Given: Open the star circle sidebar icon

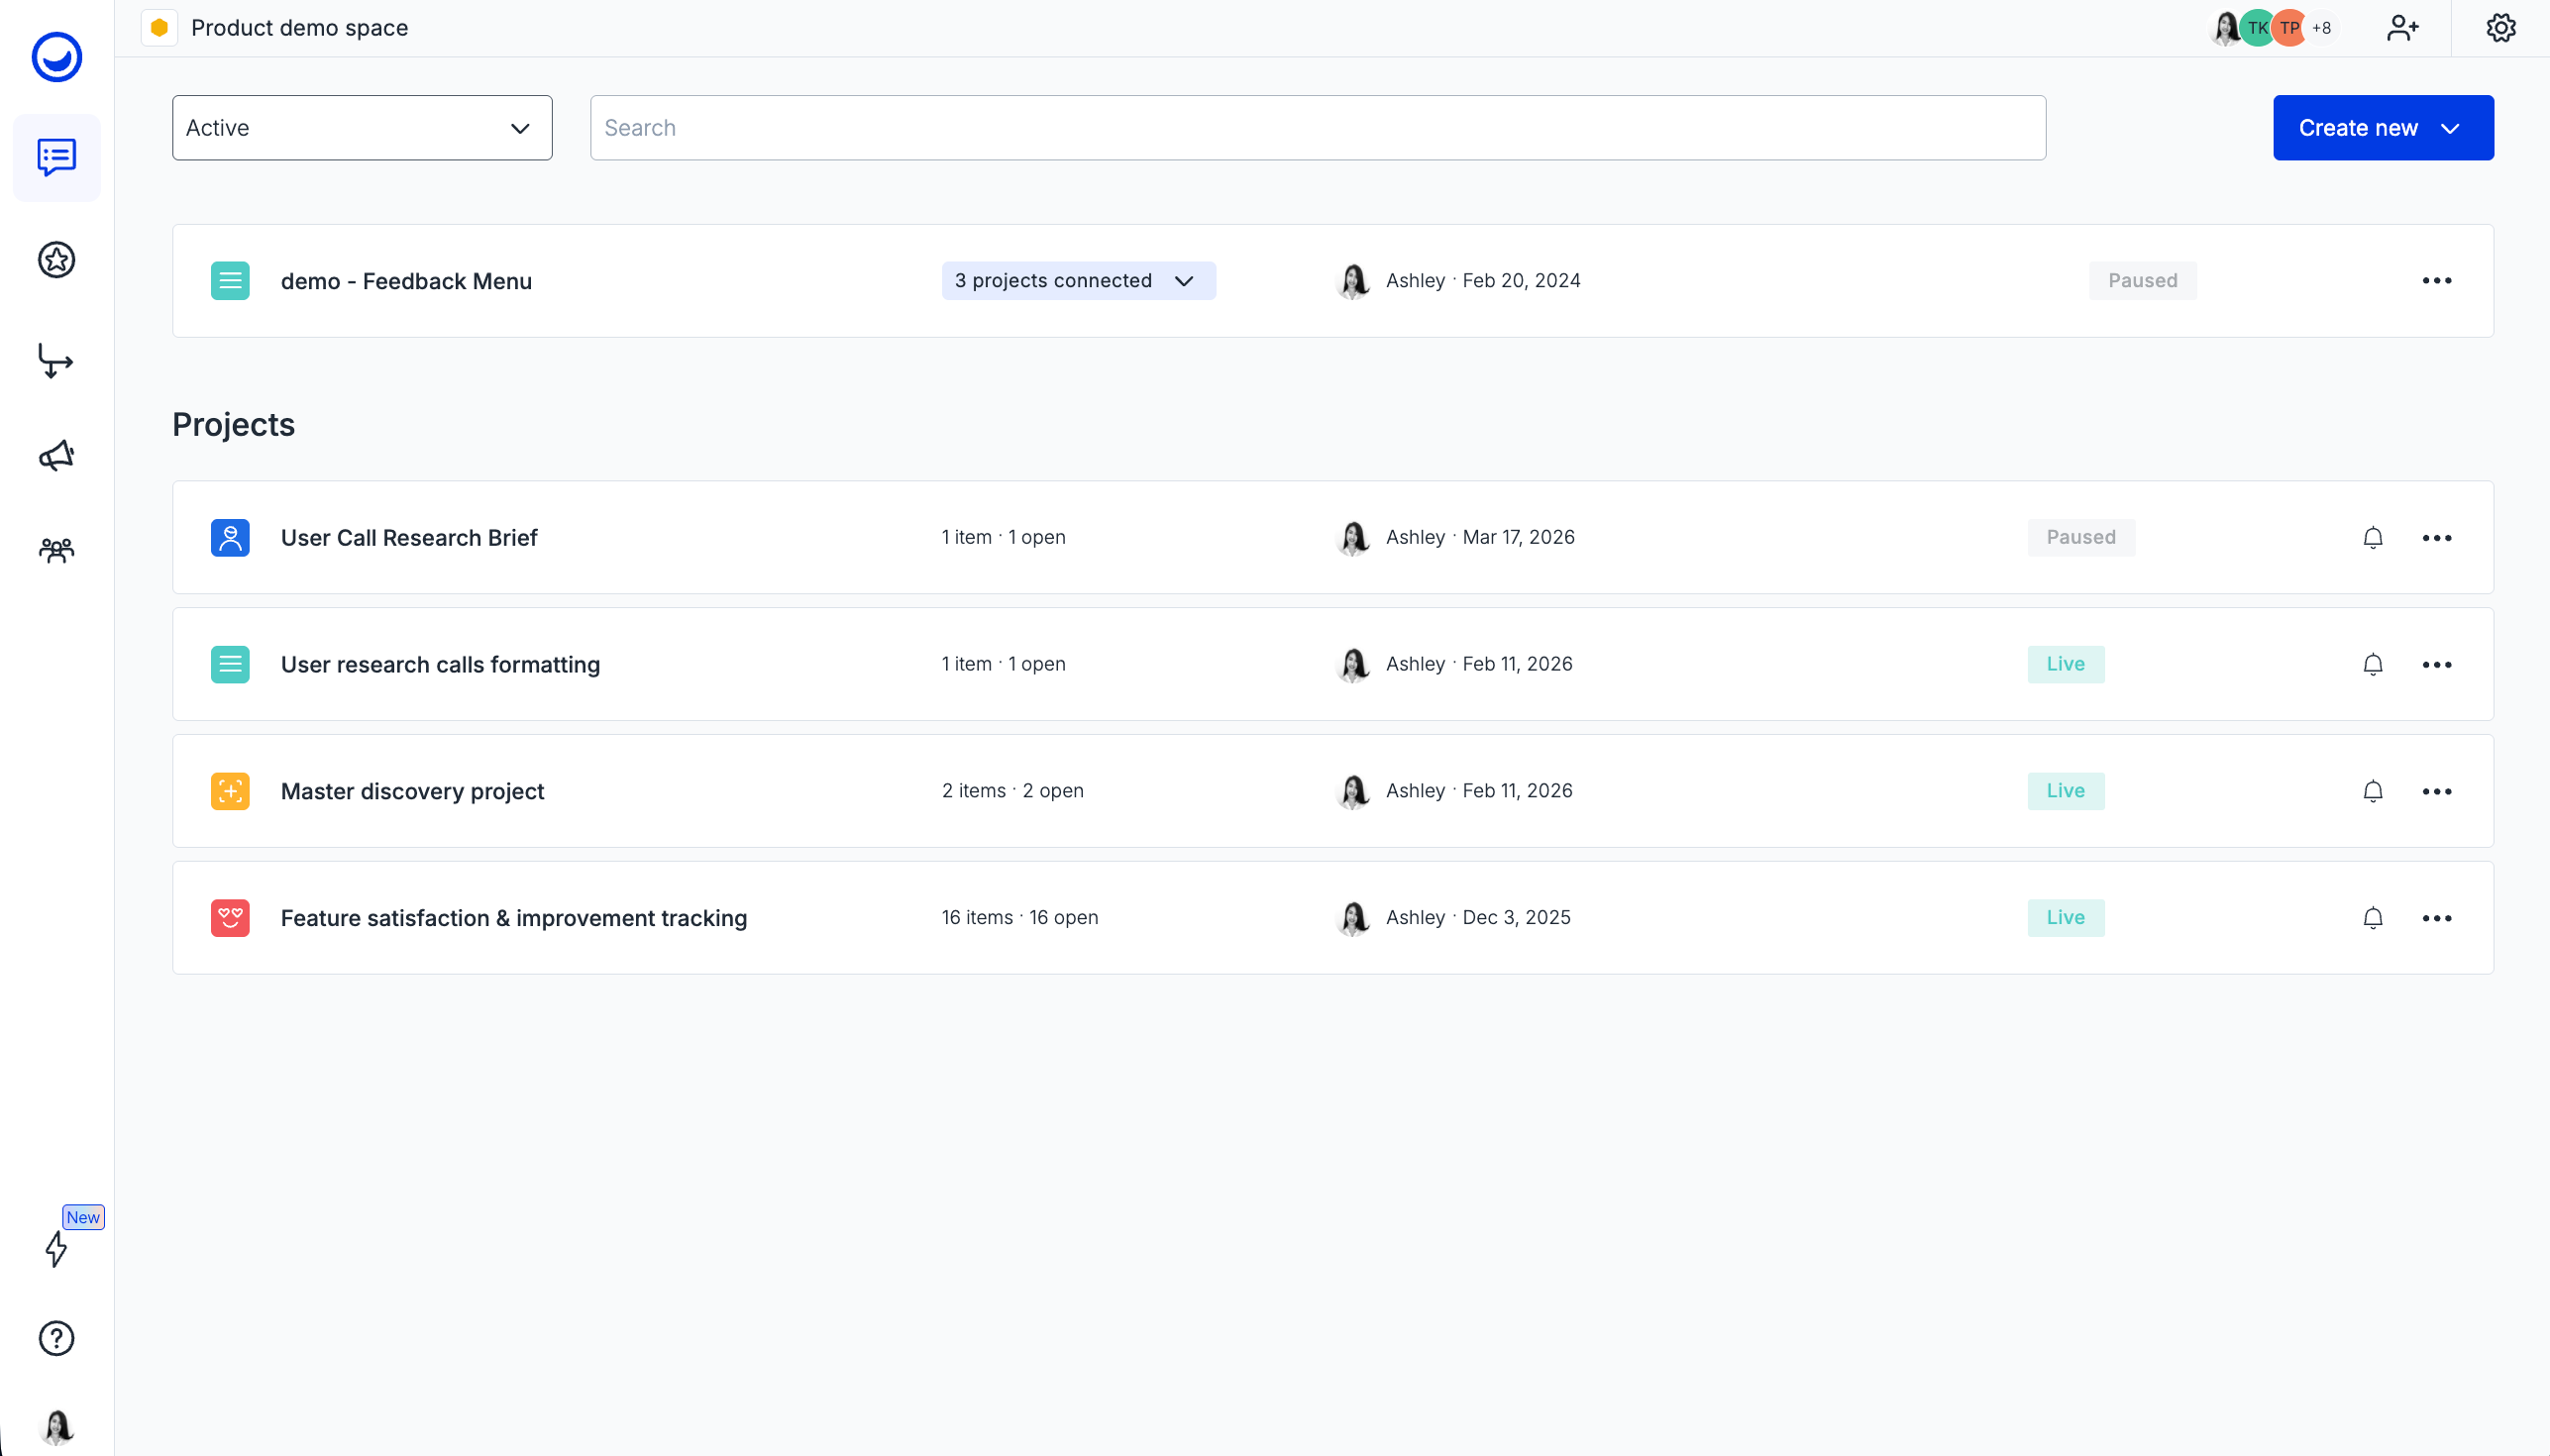Looking at the screenshot, I should tap(57, 260).
